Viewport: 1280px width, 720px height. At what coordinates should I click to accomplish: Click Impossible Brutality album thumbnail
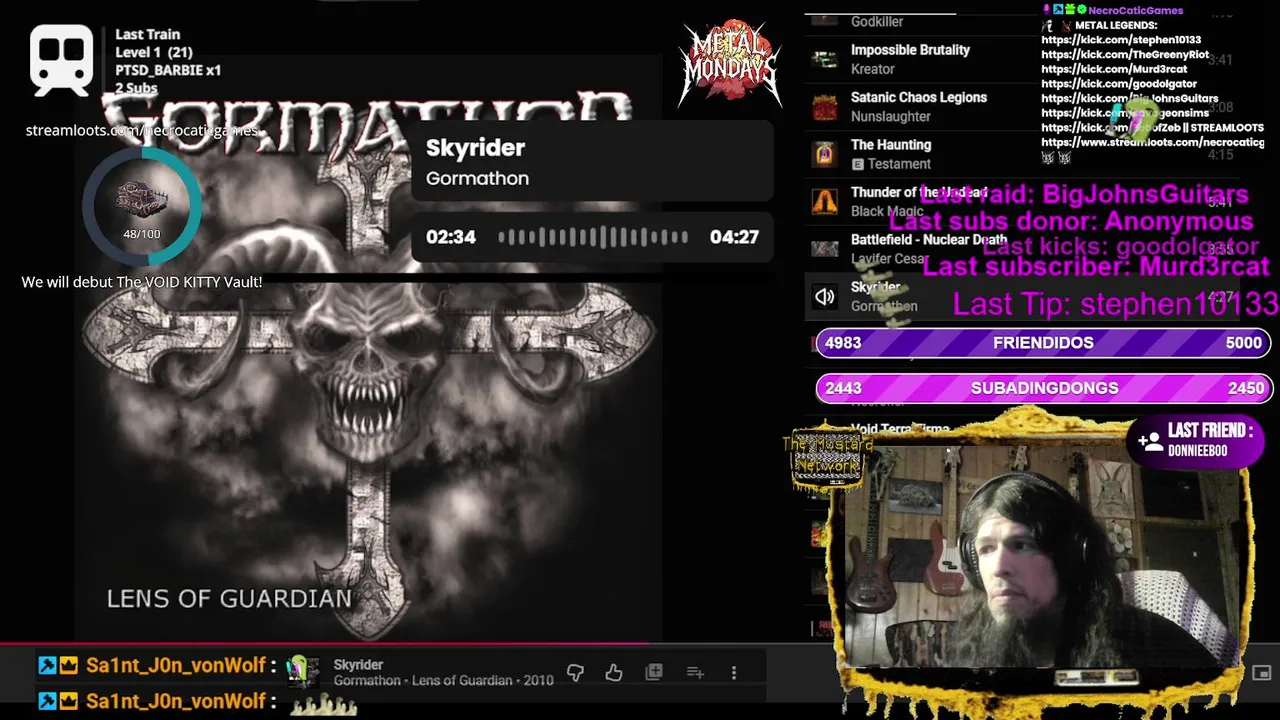[825, 59]
